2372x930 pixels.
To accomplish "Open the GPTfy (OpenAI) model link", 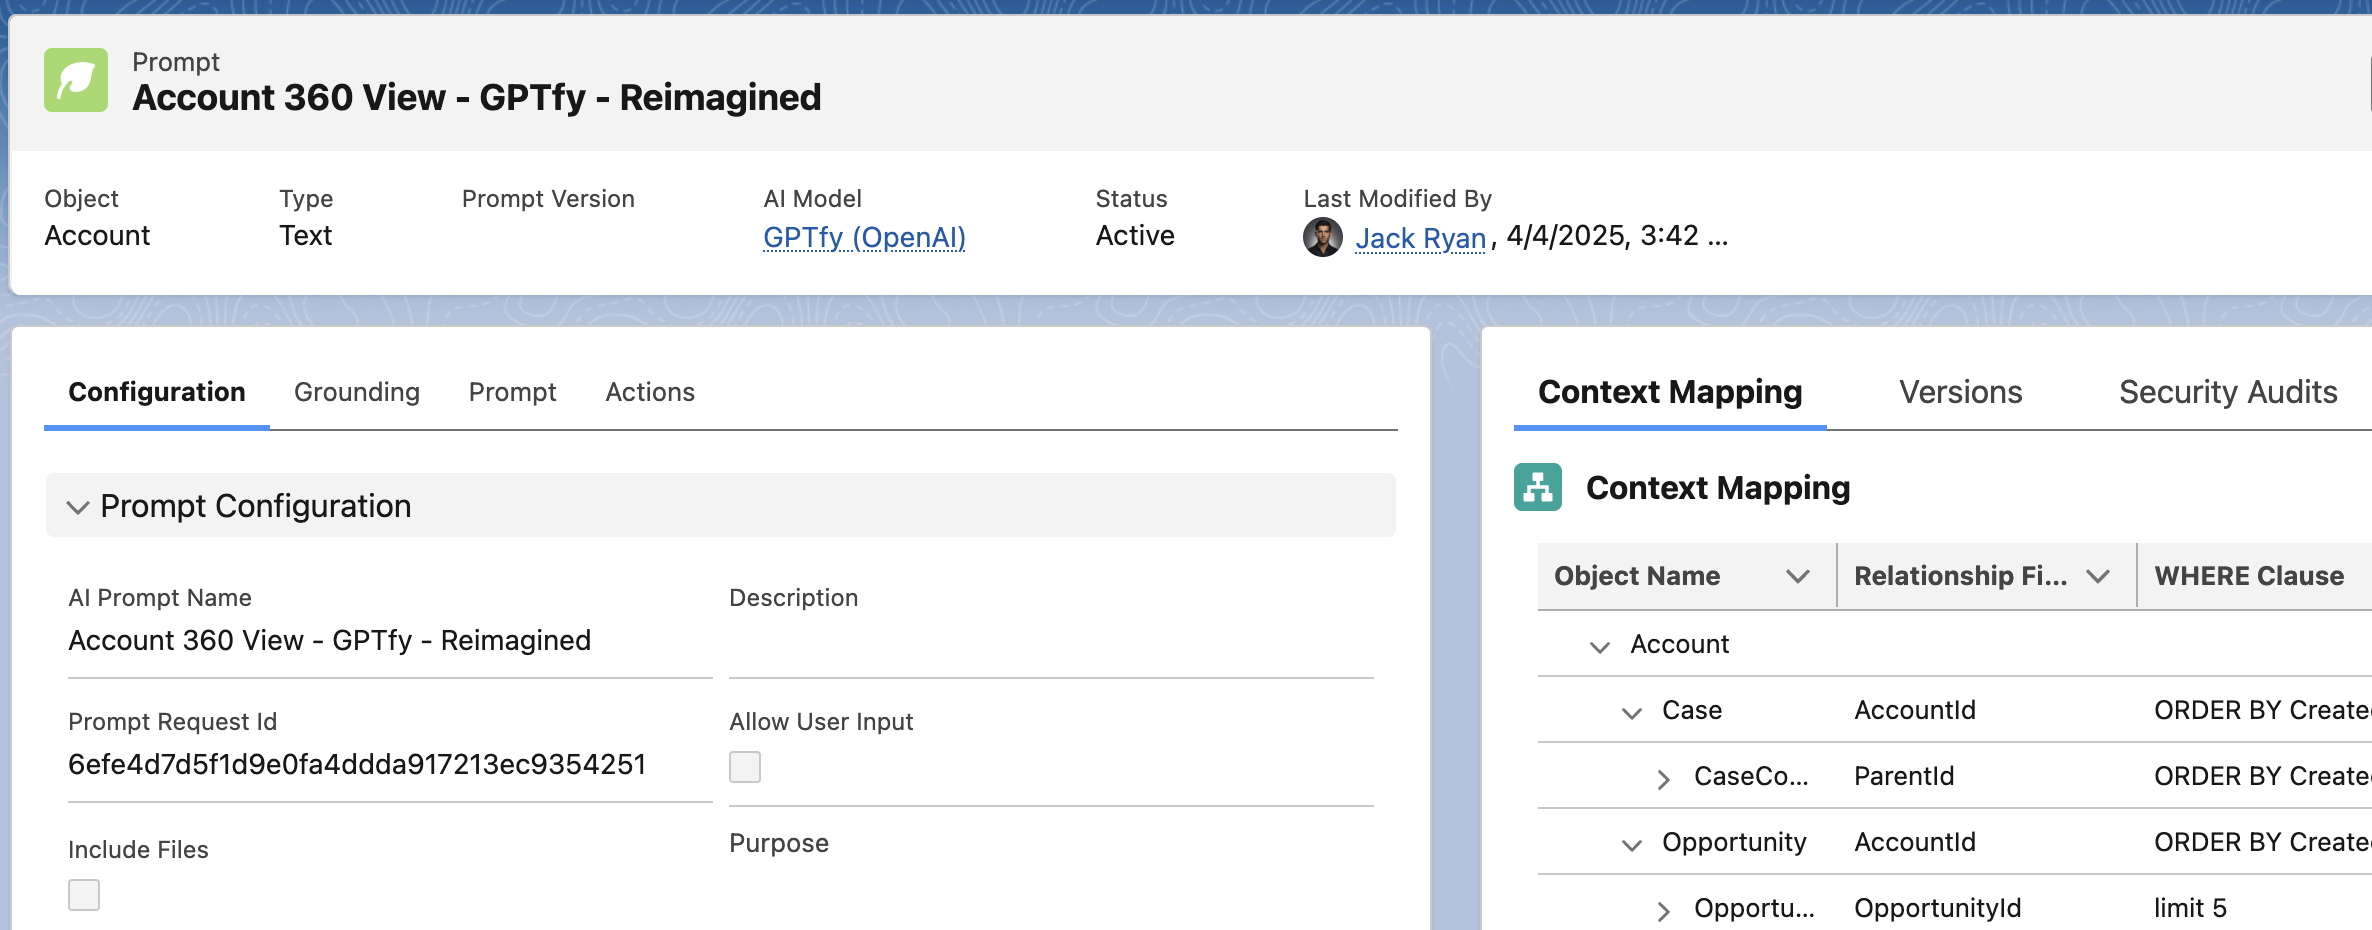I will 864,237.
